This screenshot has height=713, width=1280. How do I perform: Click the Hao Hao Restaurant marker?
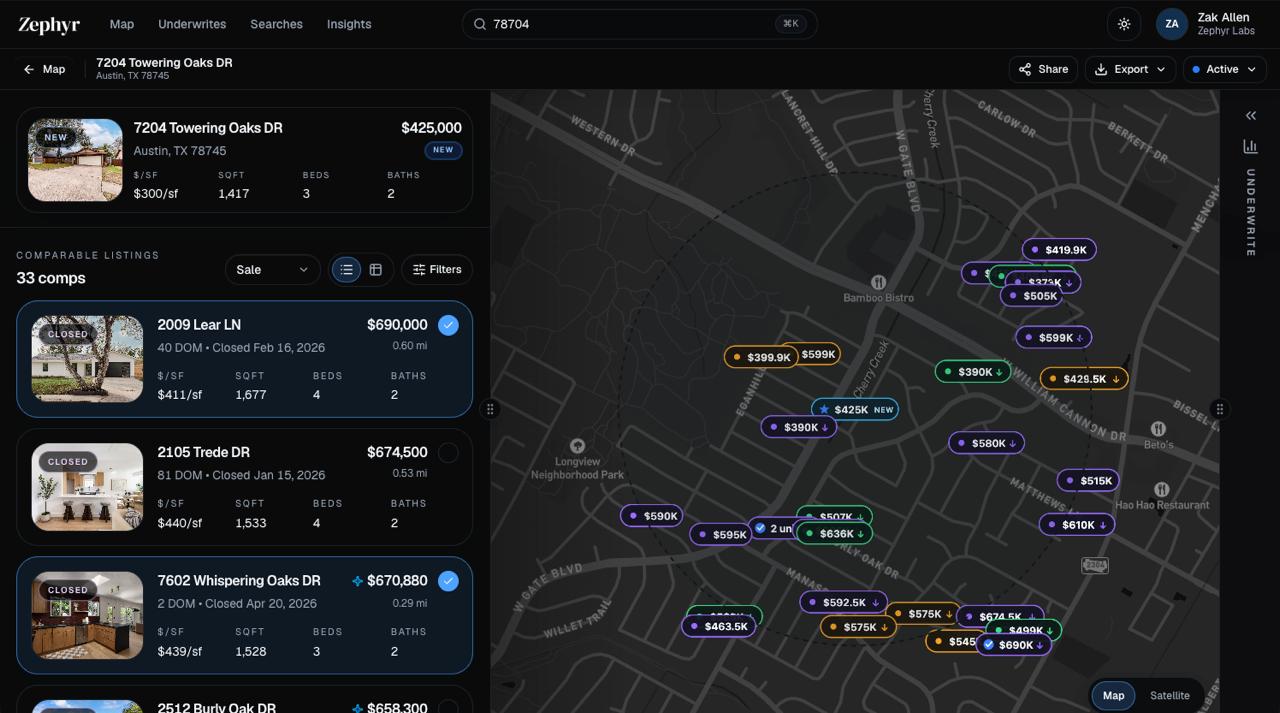[1162, 490]
